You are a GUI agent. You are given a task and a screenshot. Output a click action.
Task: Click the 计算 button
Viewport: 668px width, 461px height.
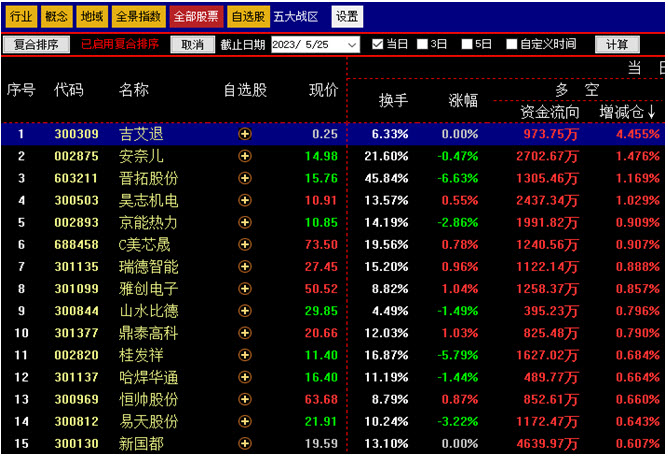(x=617, y=45)
